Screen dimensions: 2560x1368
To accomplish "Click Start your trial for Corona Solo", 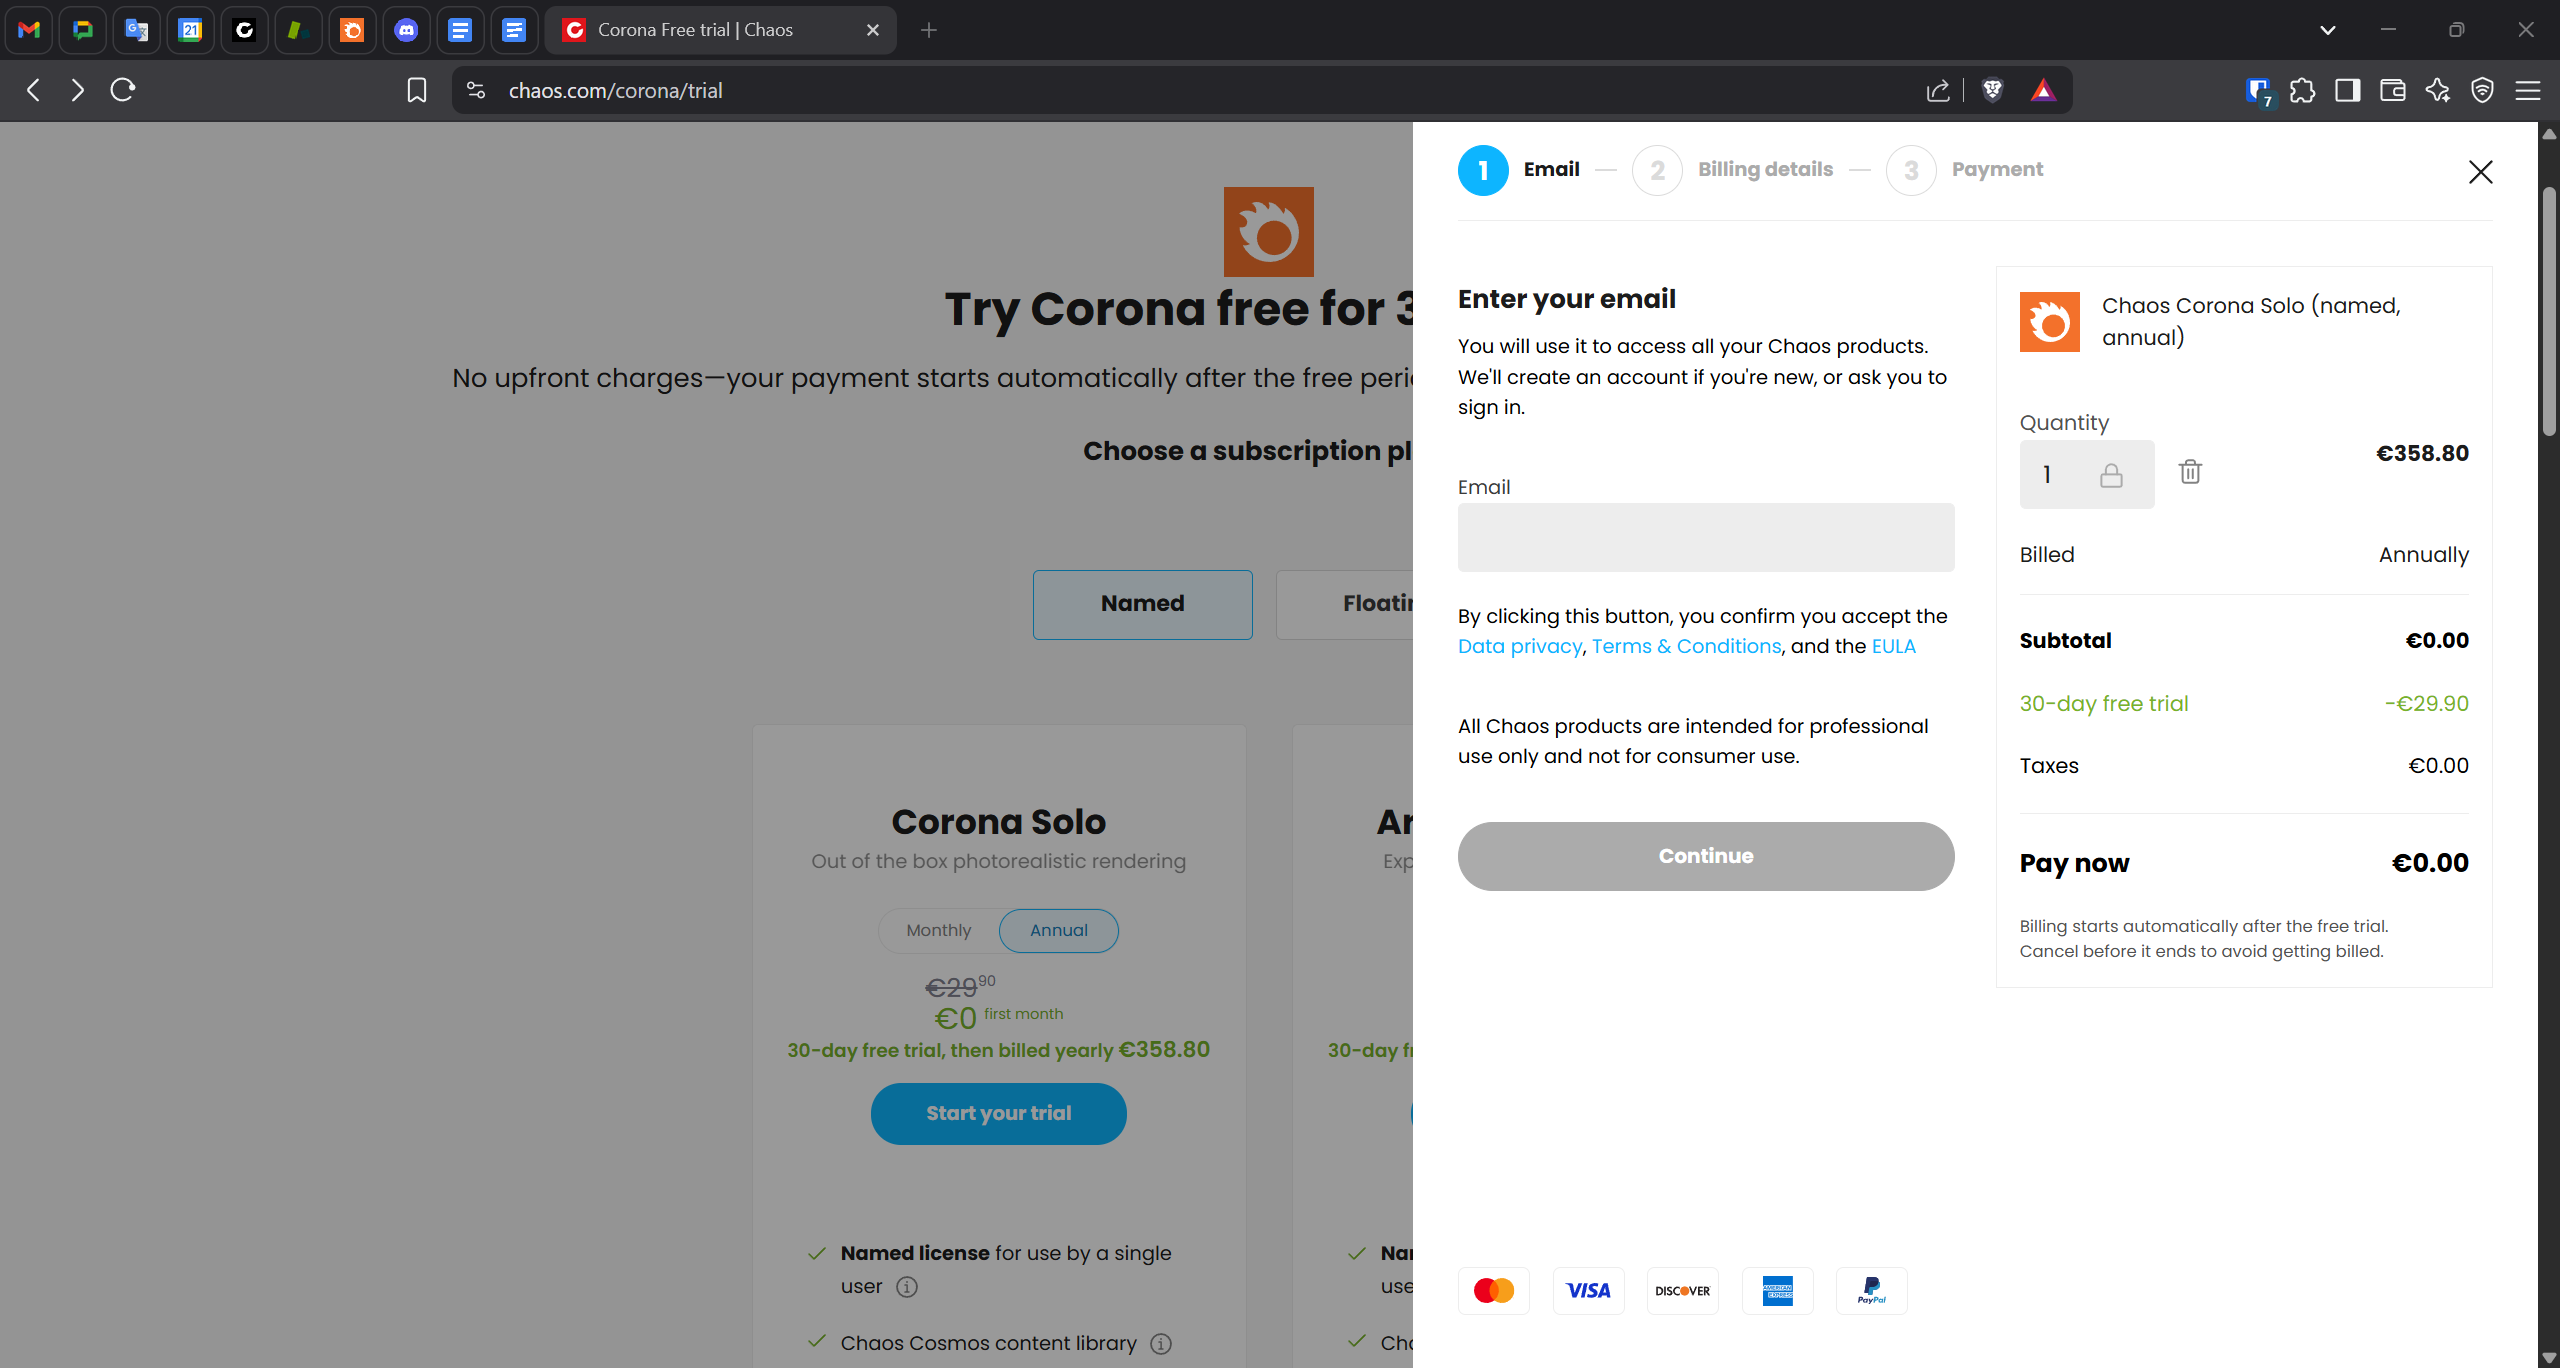I will point(998,1113).
